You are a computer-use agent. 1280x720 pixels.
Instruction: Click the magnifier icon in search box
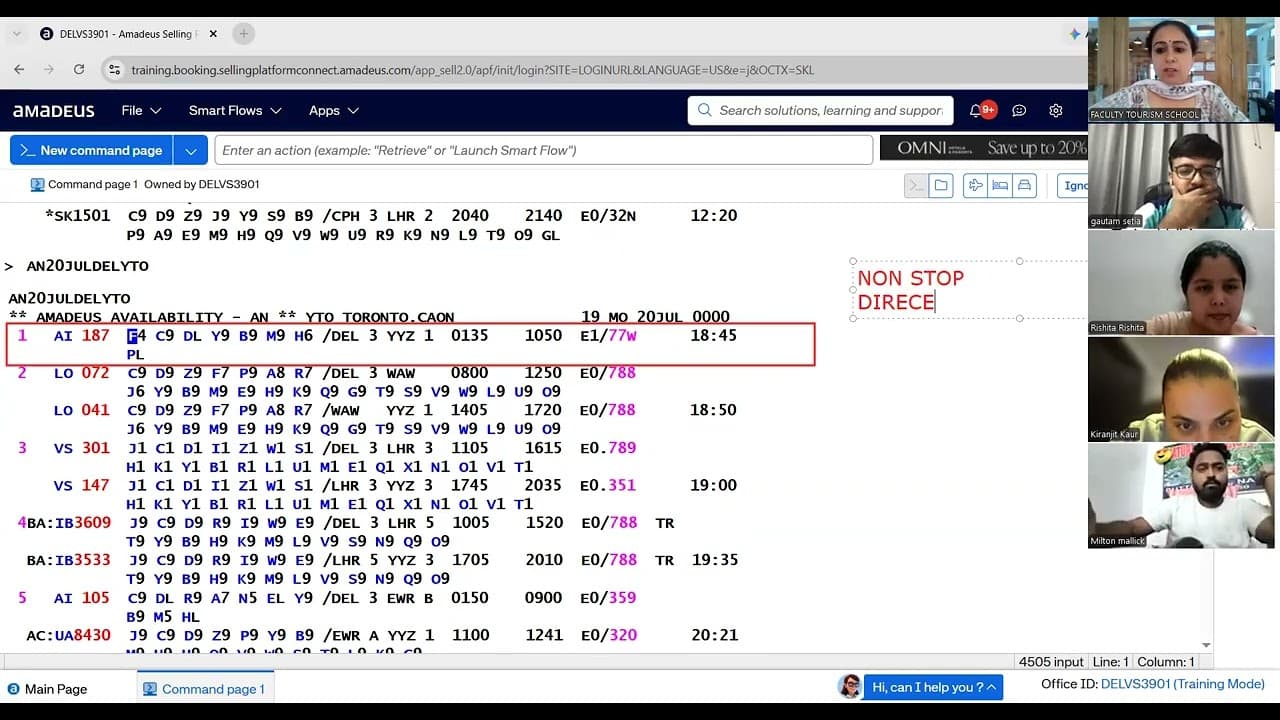[704, 111]
